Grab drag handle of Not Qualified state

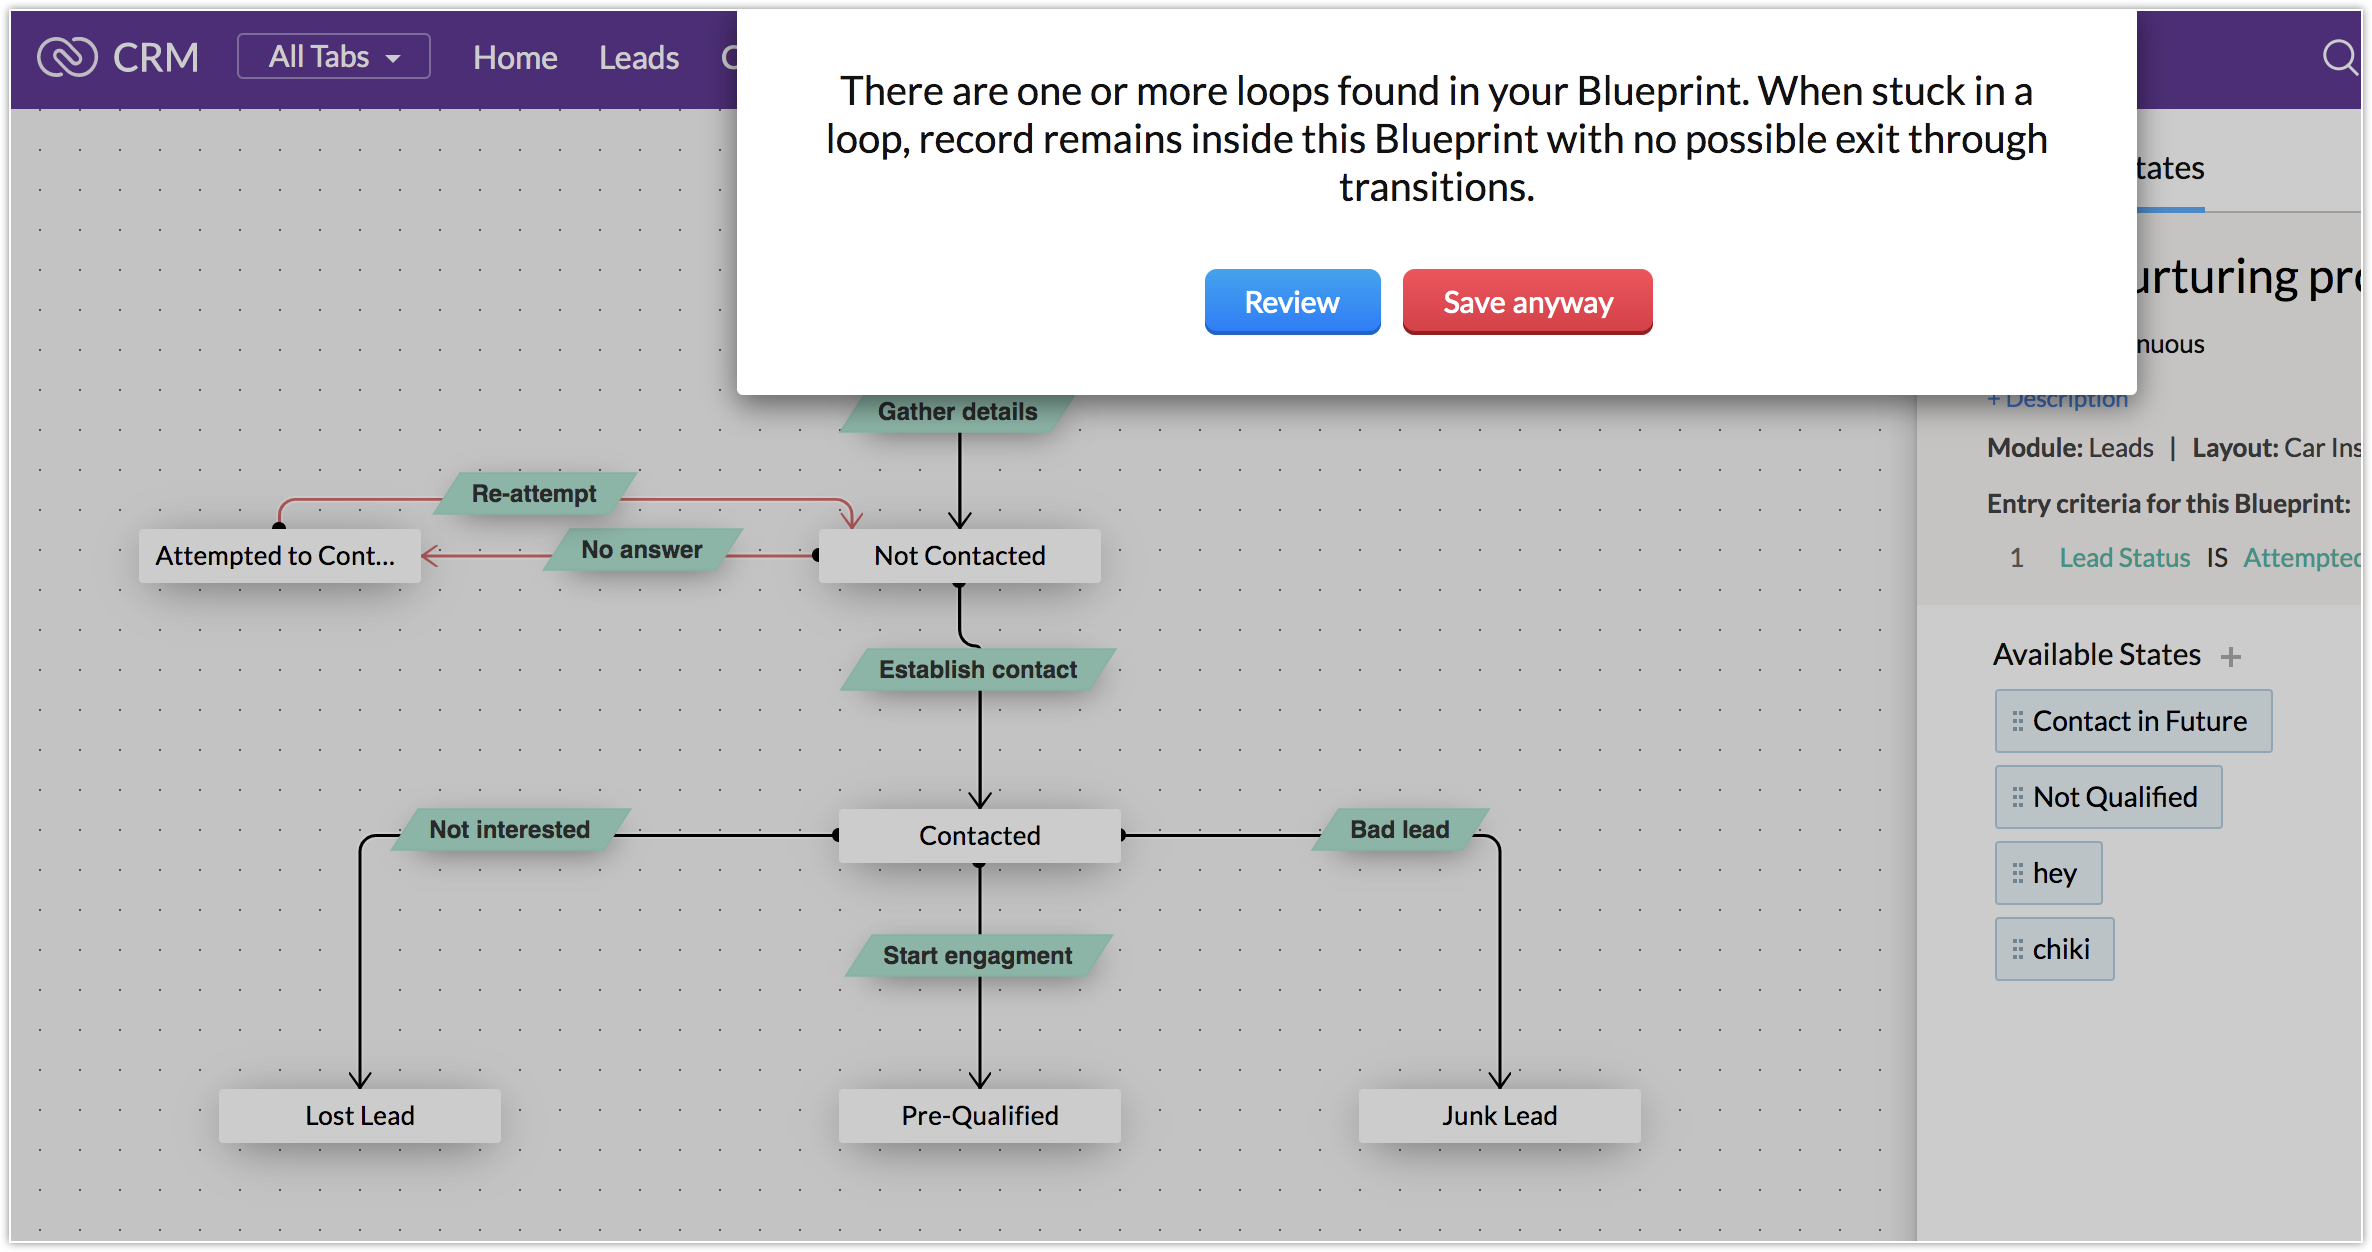[2017, 797]
